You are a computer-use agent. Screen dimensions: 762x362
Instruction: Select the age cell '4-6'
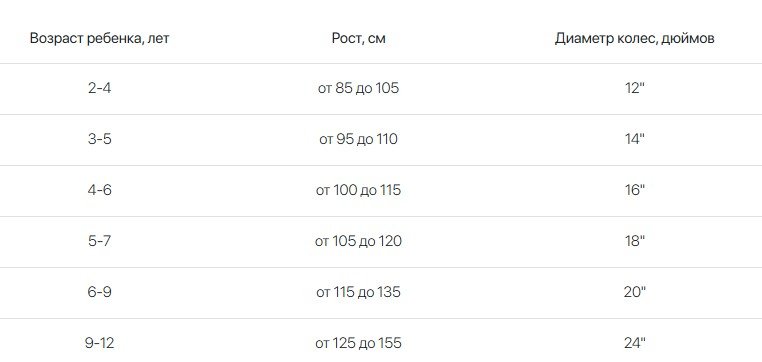100,190
